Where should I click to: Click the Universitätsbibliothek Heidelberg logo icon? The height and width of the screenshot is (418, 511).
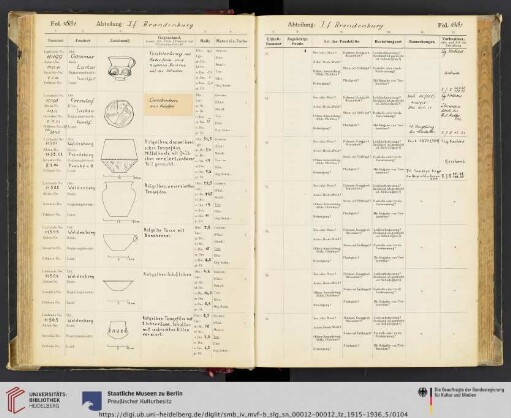[15, 400]
